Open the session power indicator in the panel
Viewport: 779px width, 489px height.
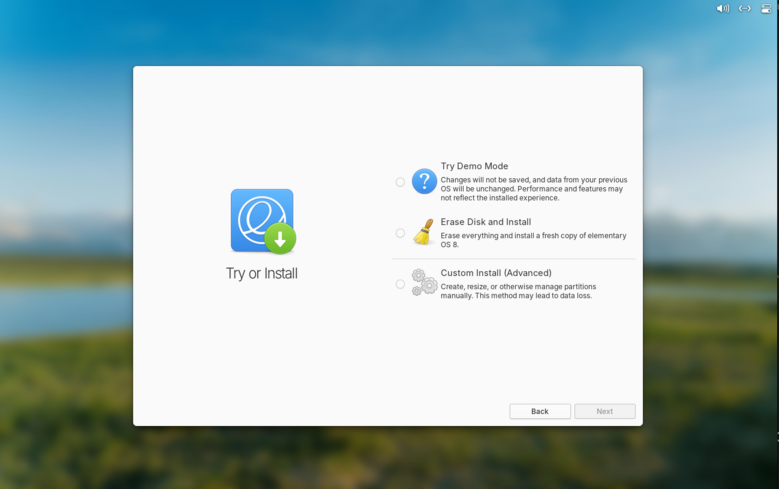tap(766, 8)
